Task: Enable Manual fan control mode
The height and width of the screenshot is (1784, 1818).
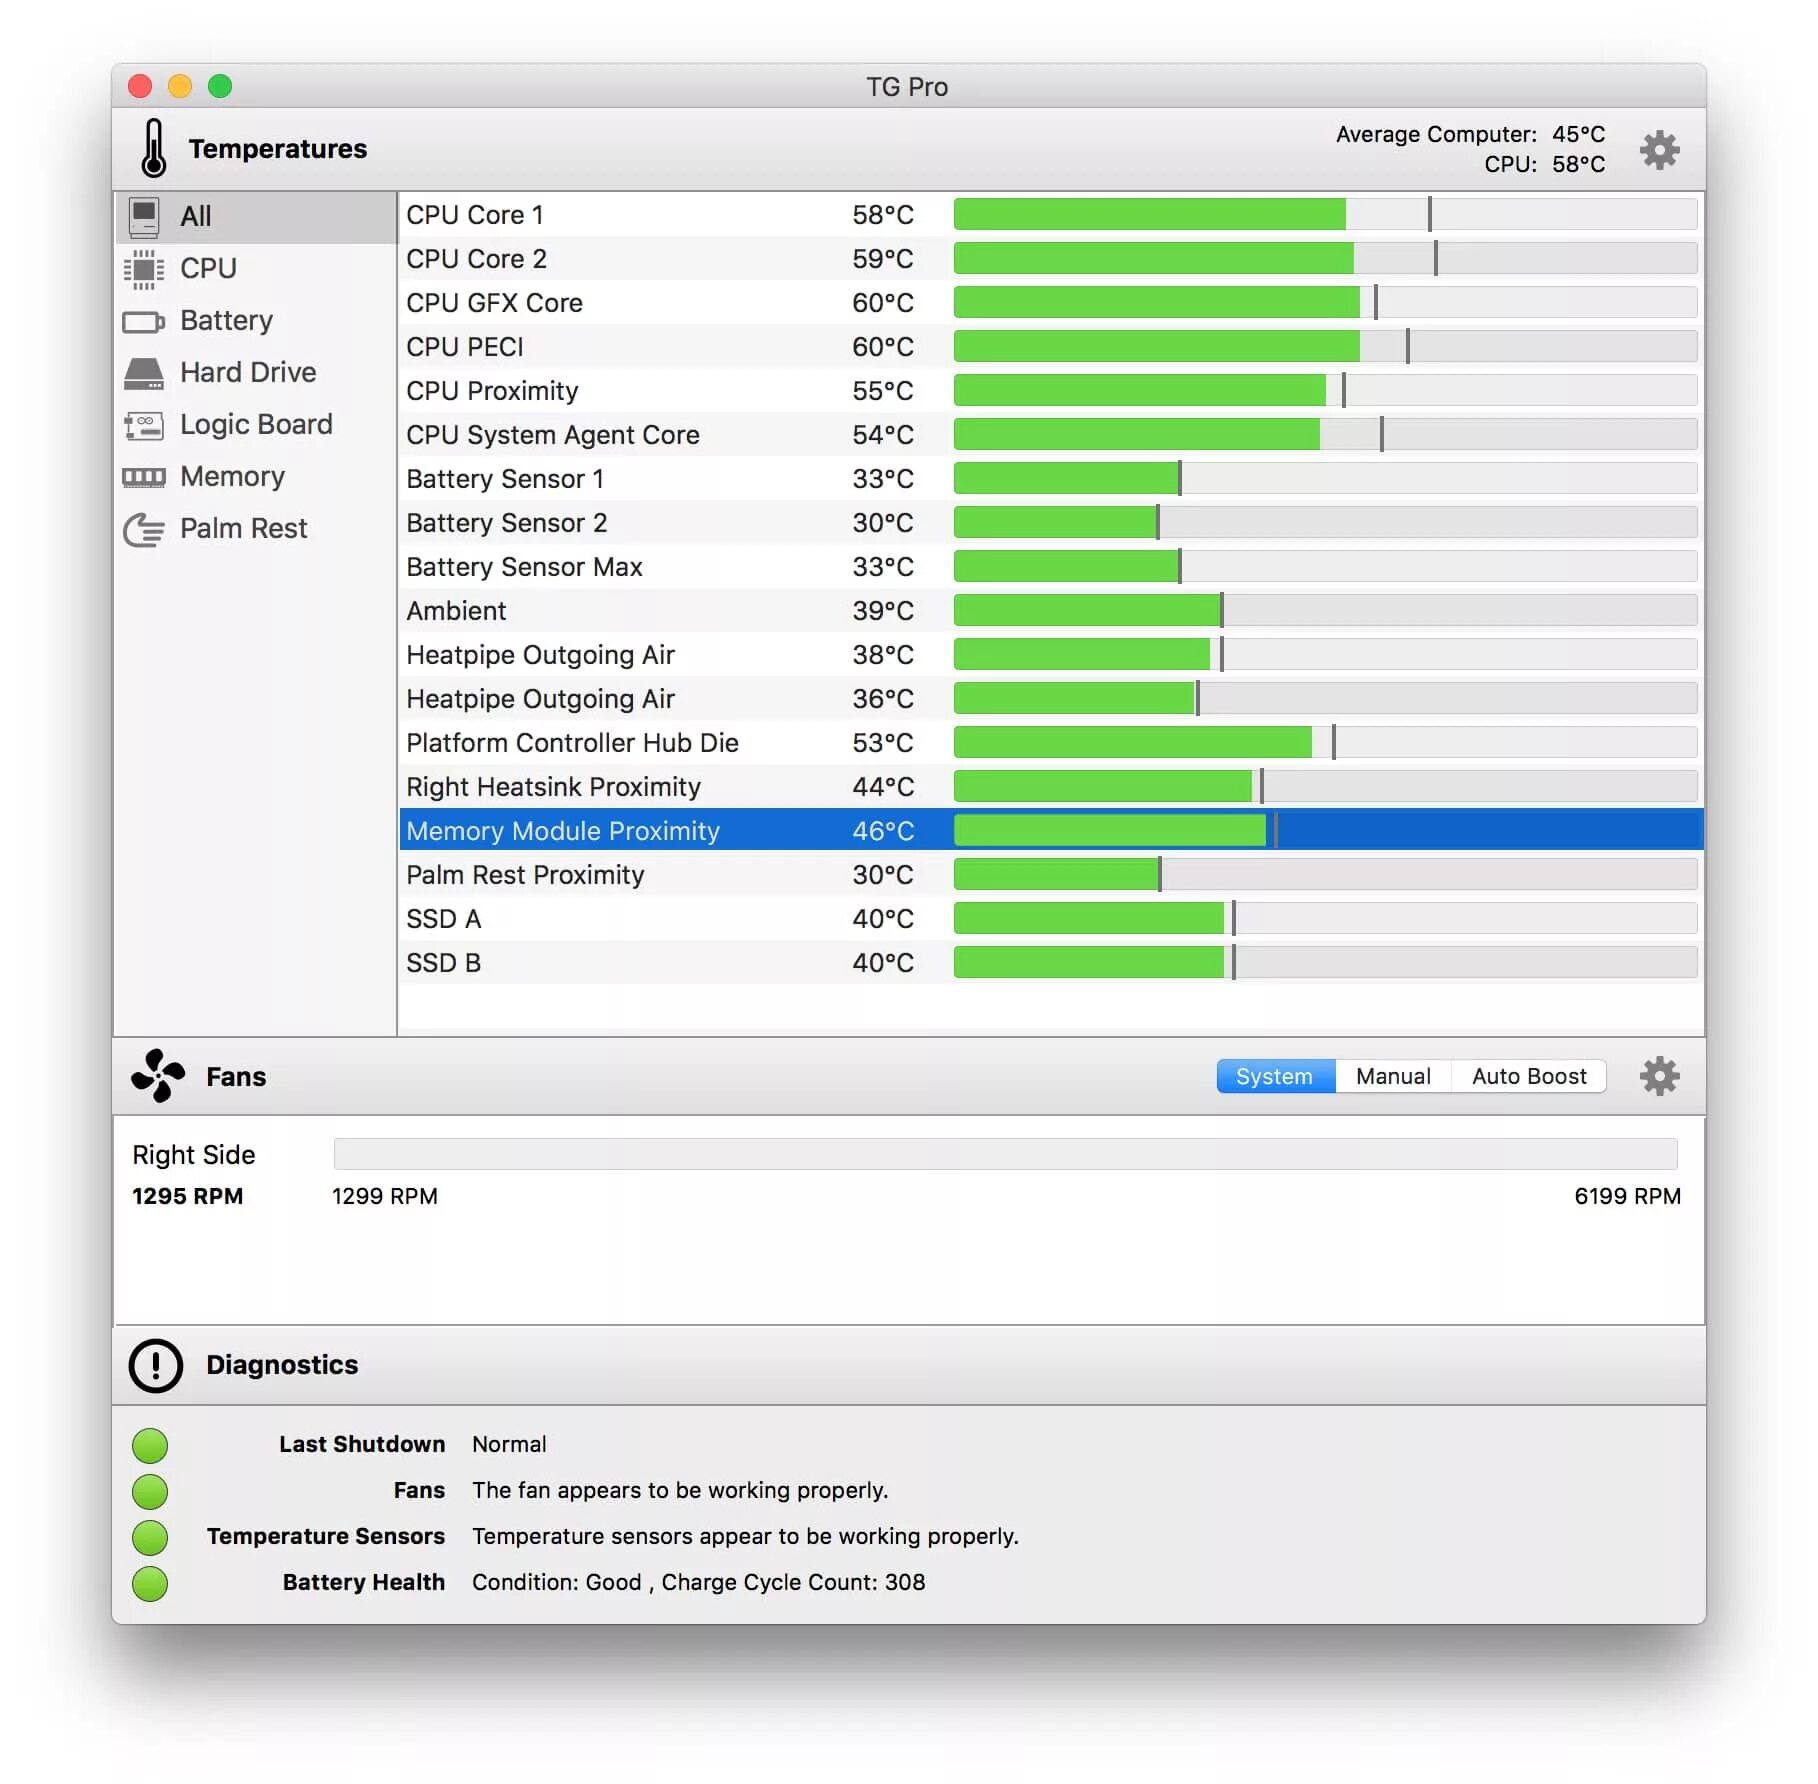Action: 1393,1076
